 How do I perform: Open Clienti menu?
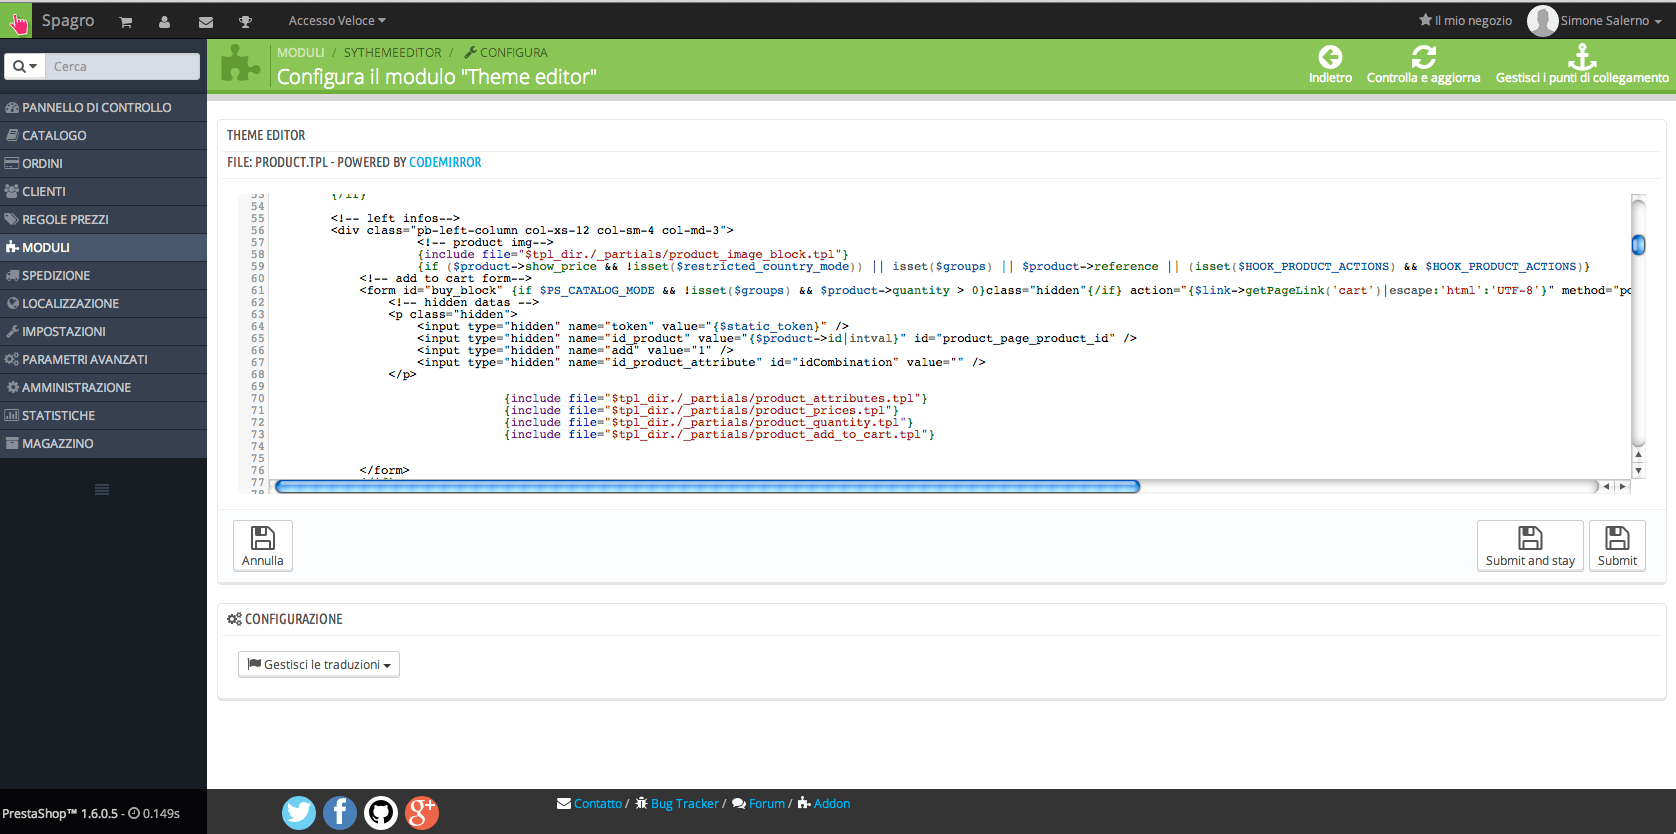[103, 191]
